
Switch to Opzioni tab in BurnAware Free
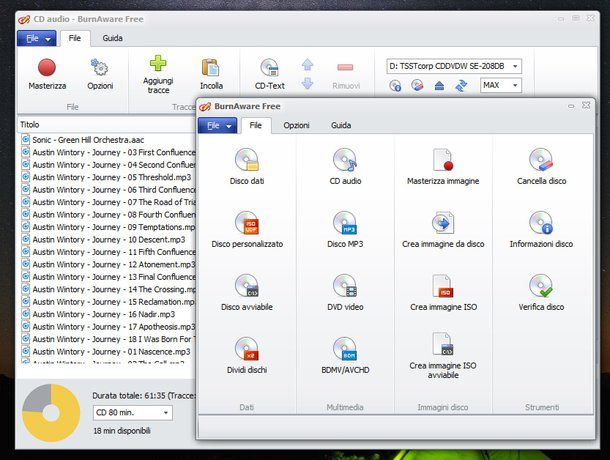296,125
